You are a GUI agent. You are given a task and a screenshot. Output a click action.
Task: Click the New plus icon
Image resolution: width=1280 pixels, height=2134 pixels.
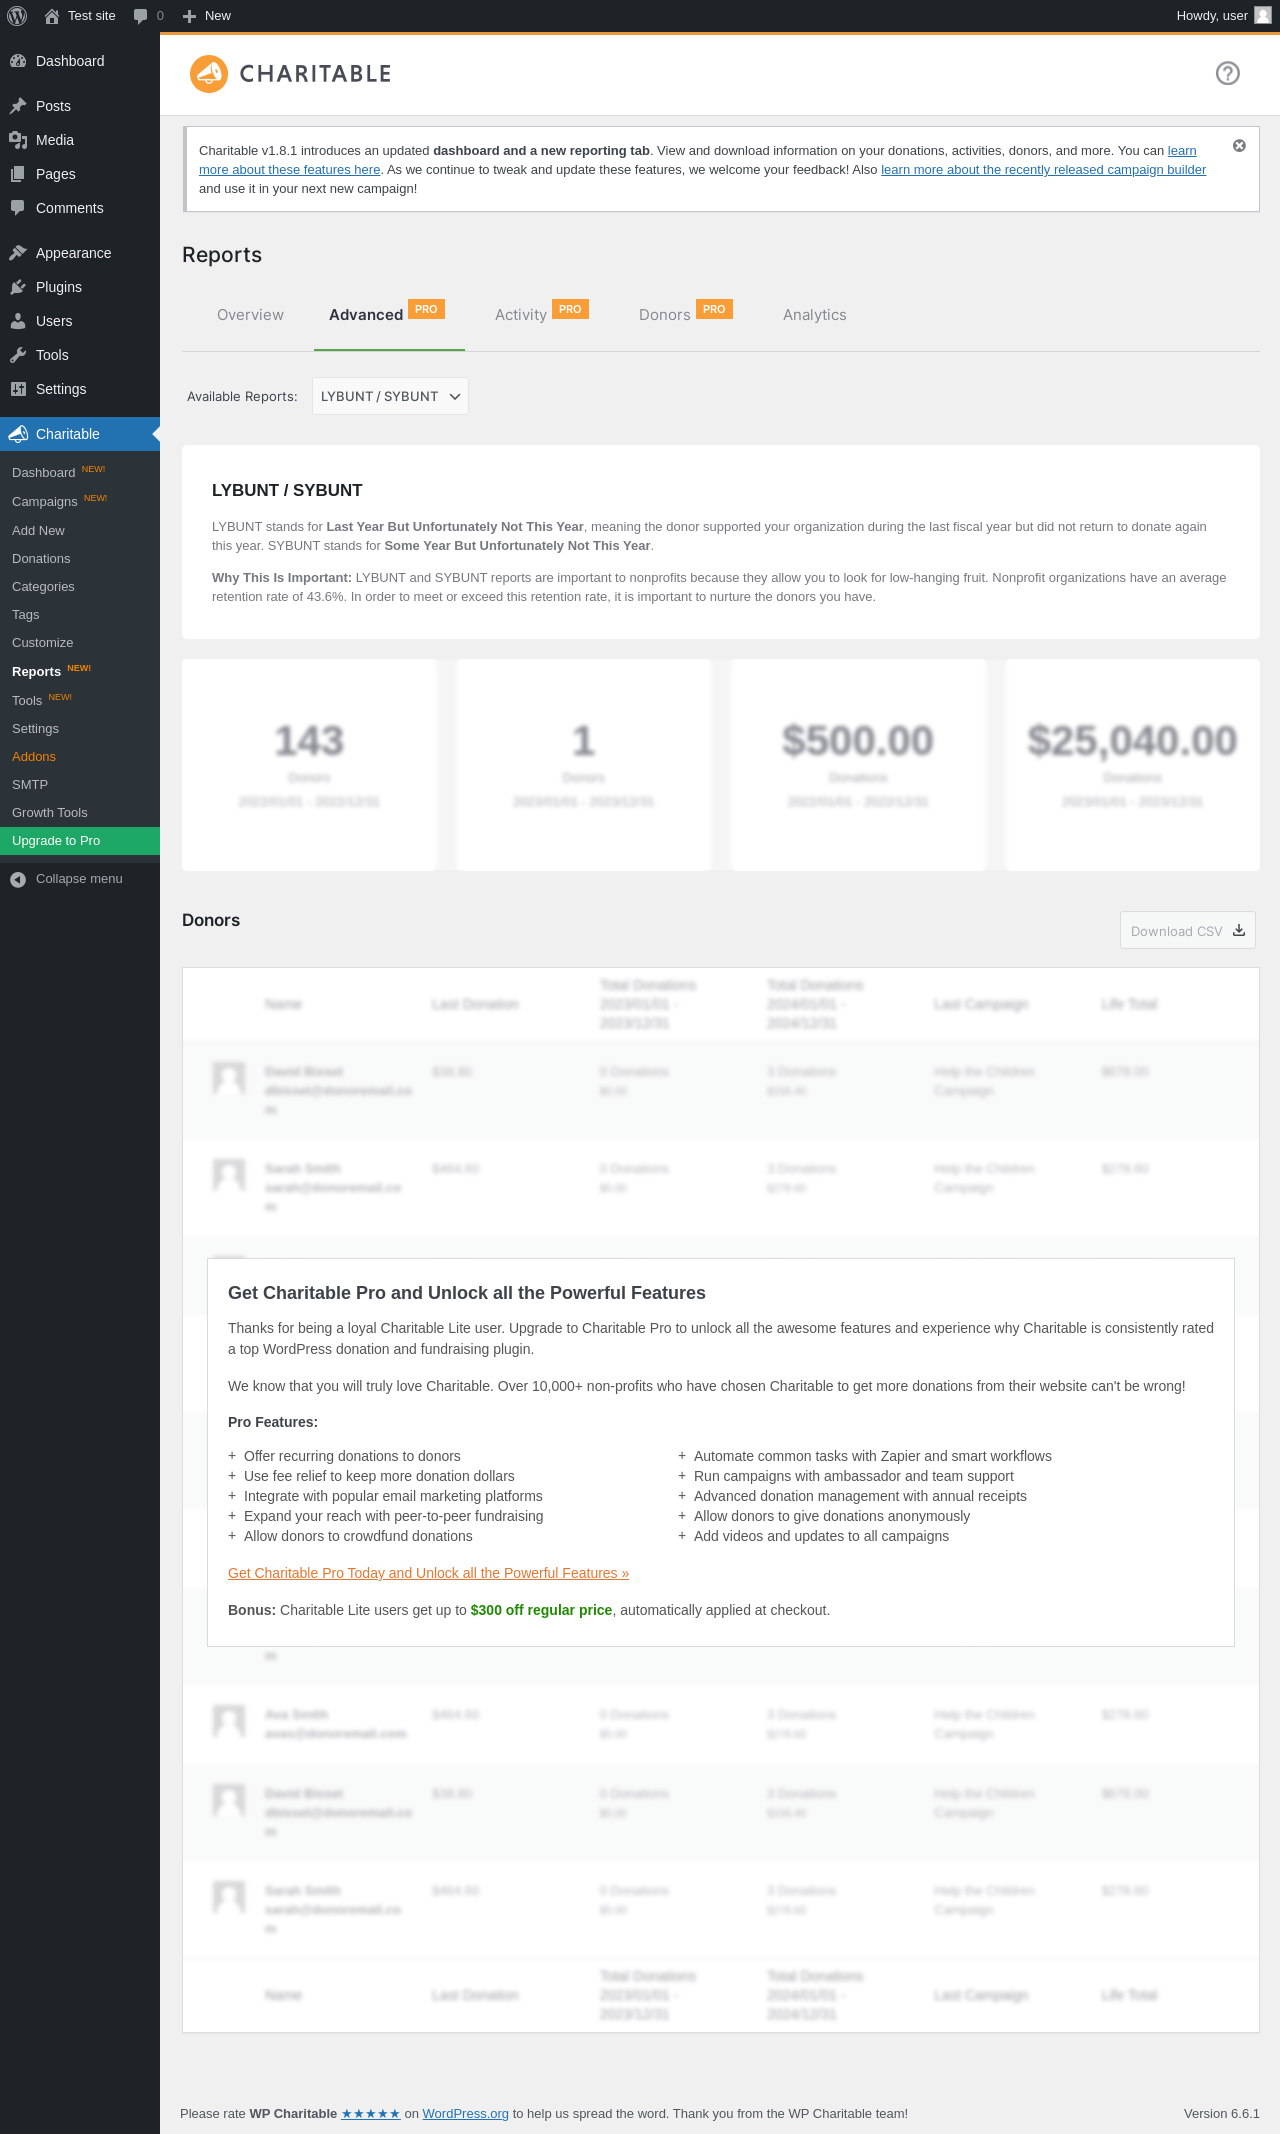pos(189,16)
